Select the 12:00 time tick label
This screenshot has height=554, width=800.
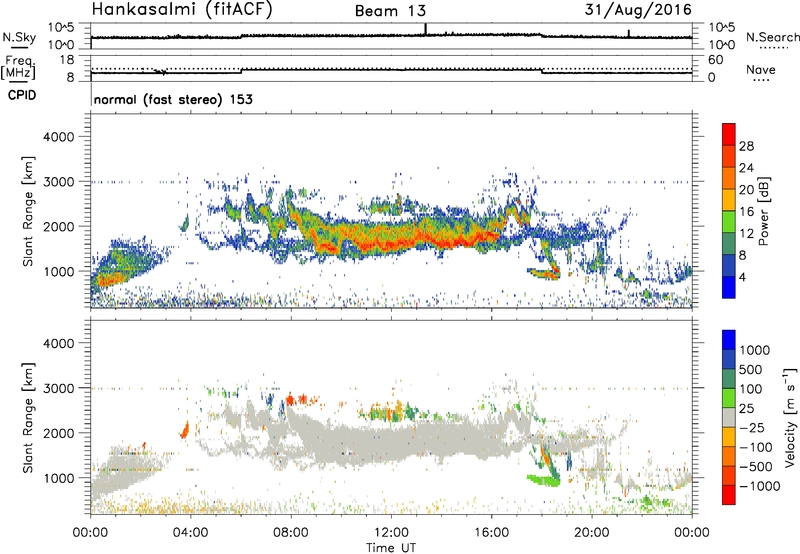pos(391,533)
